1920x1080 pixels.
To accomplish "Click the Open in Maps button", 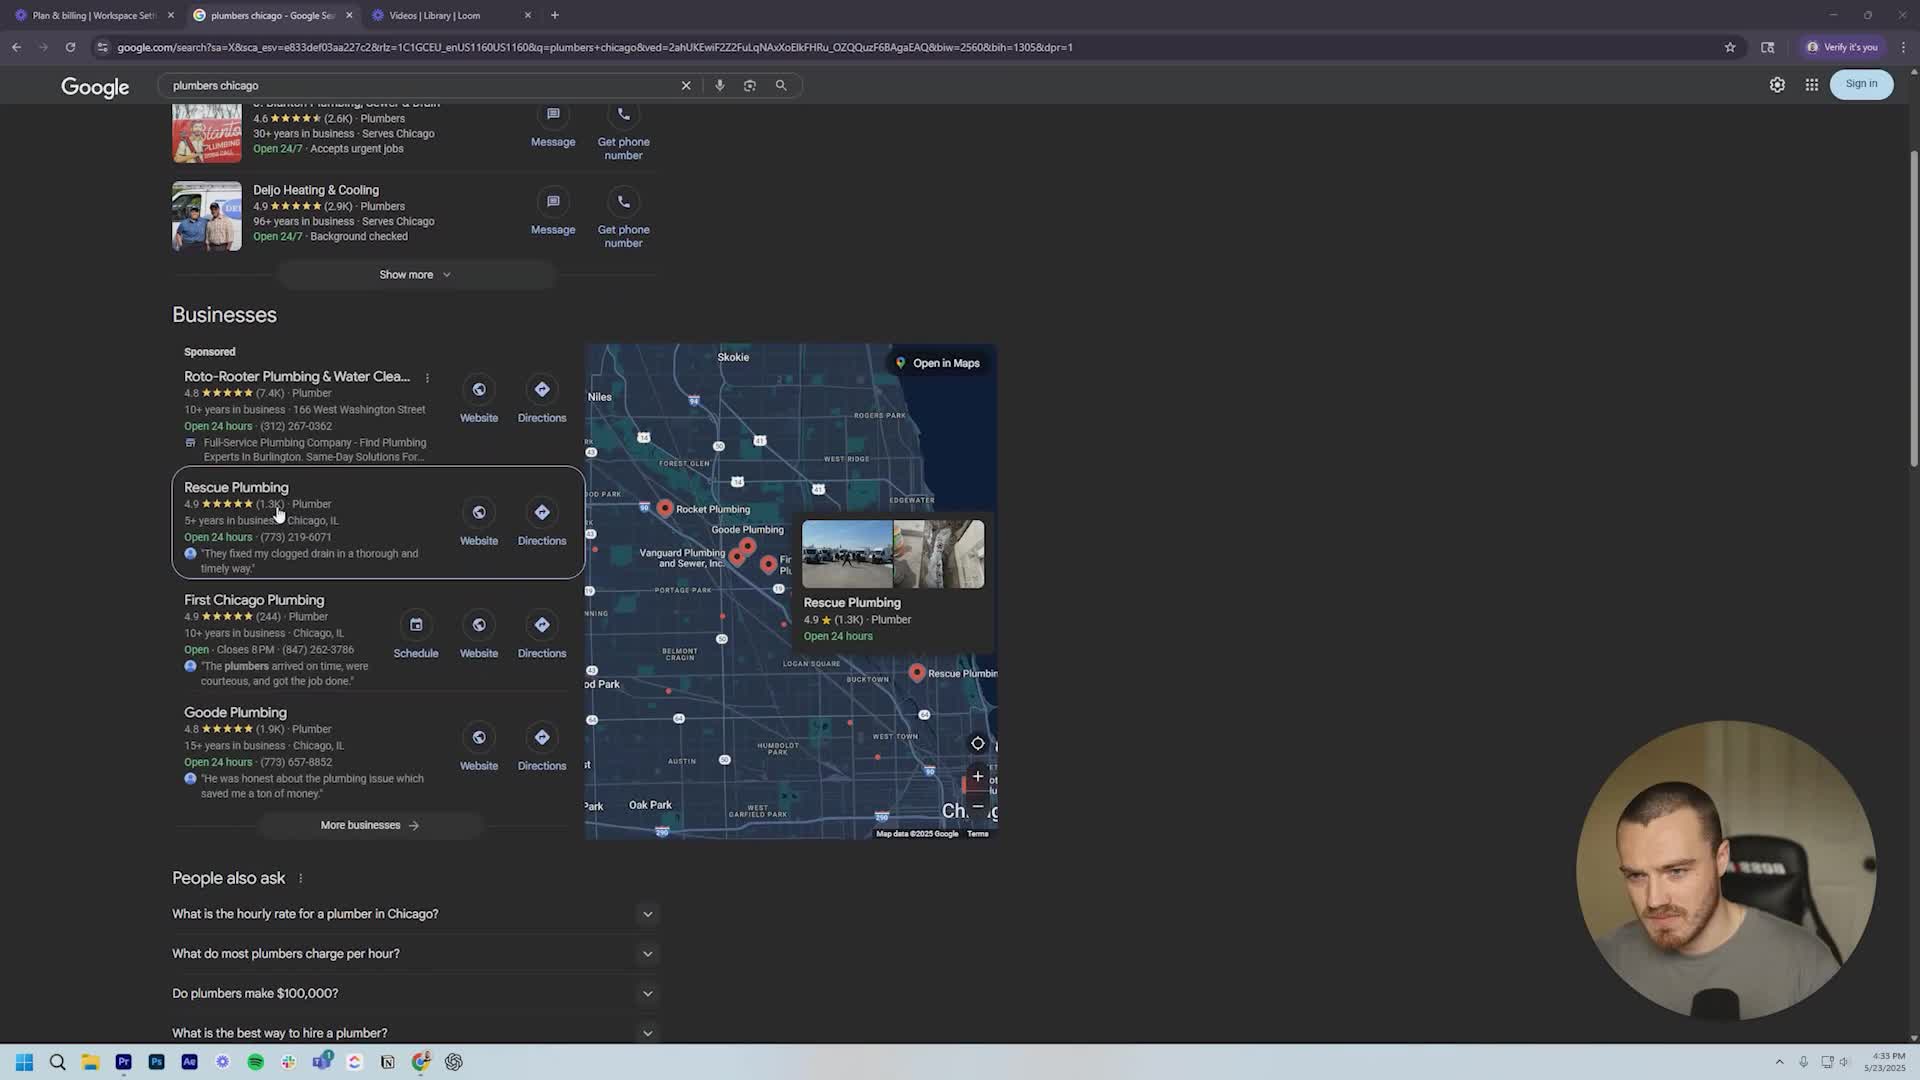I will coord(937,364).
